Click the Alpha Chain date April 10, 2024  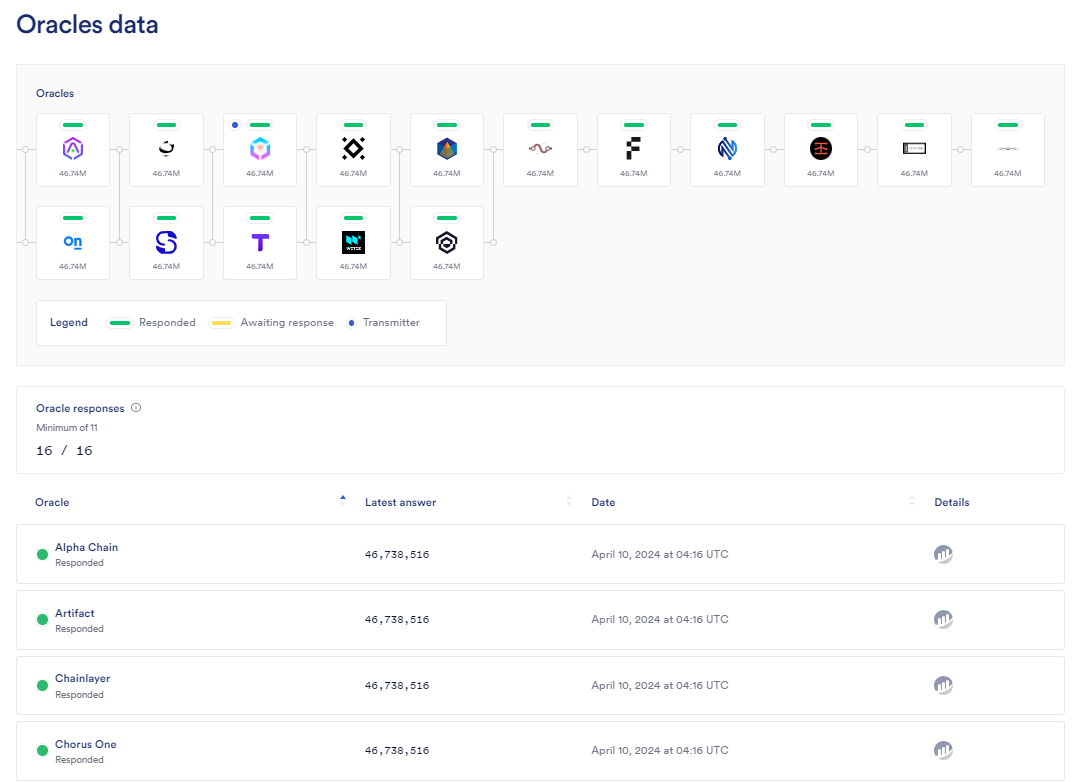tap(660, 554)
